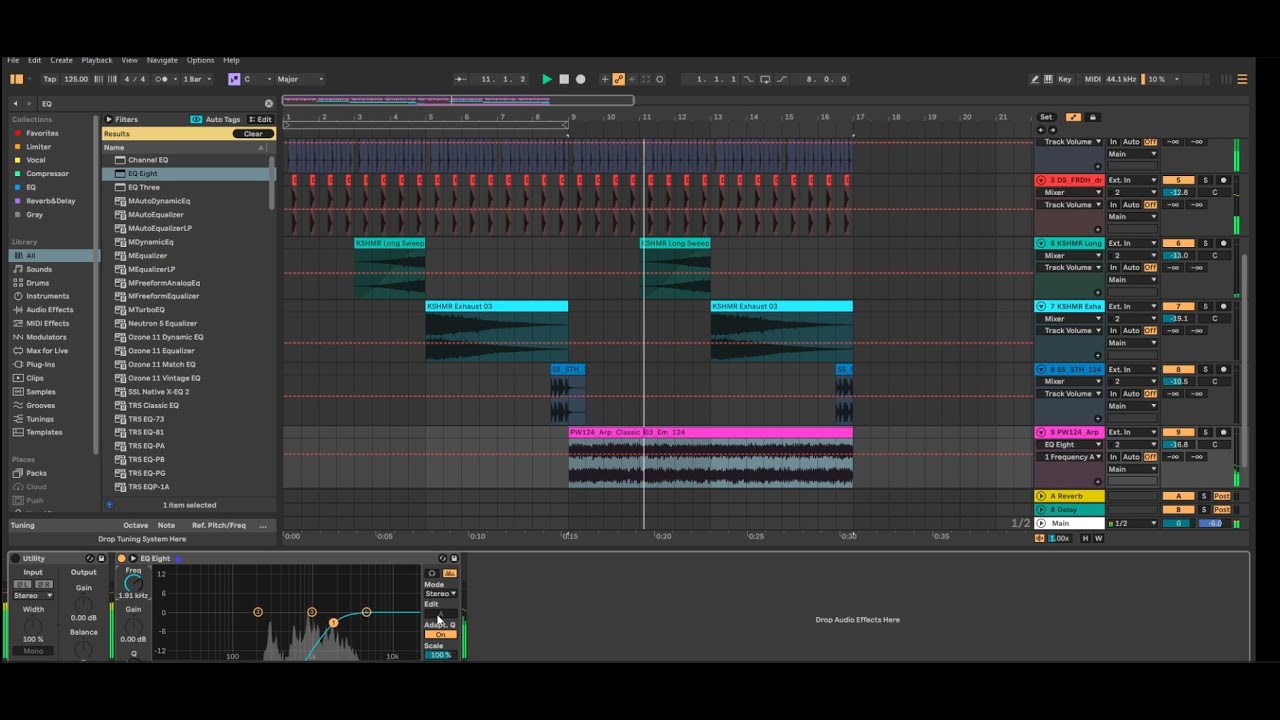Open the hamburger view menu icon at top right
Screen dimensions: 1280x720
1242,79
